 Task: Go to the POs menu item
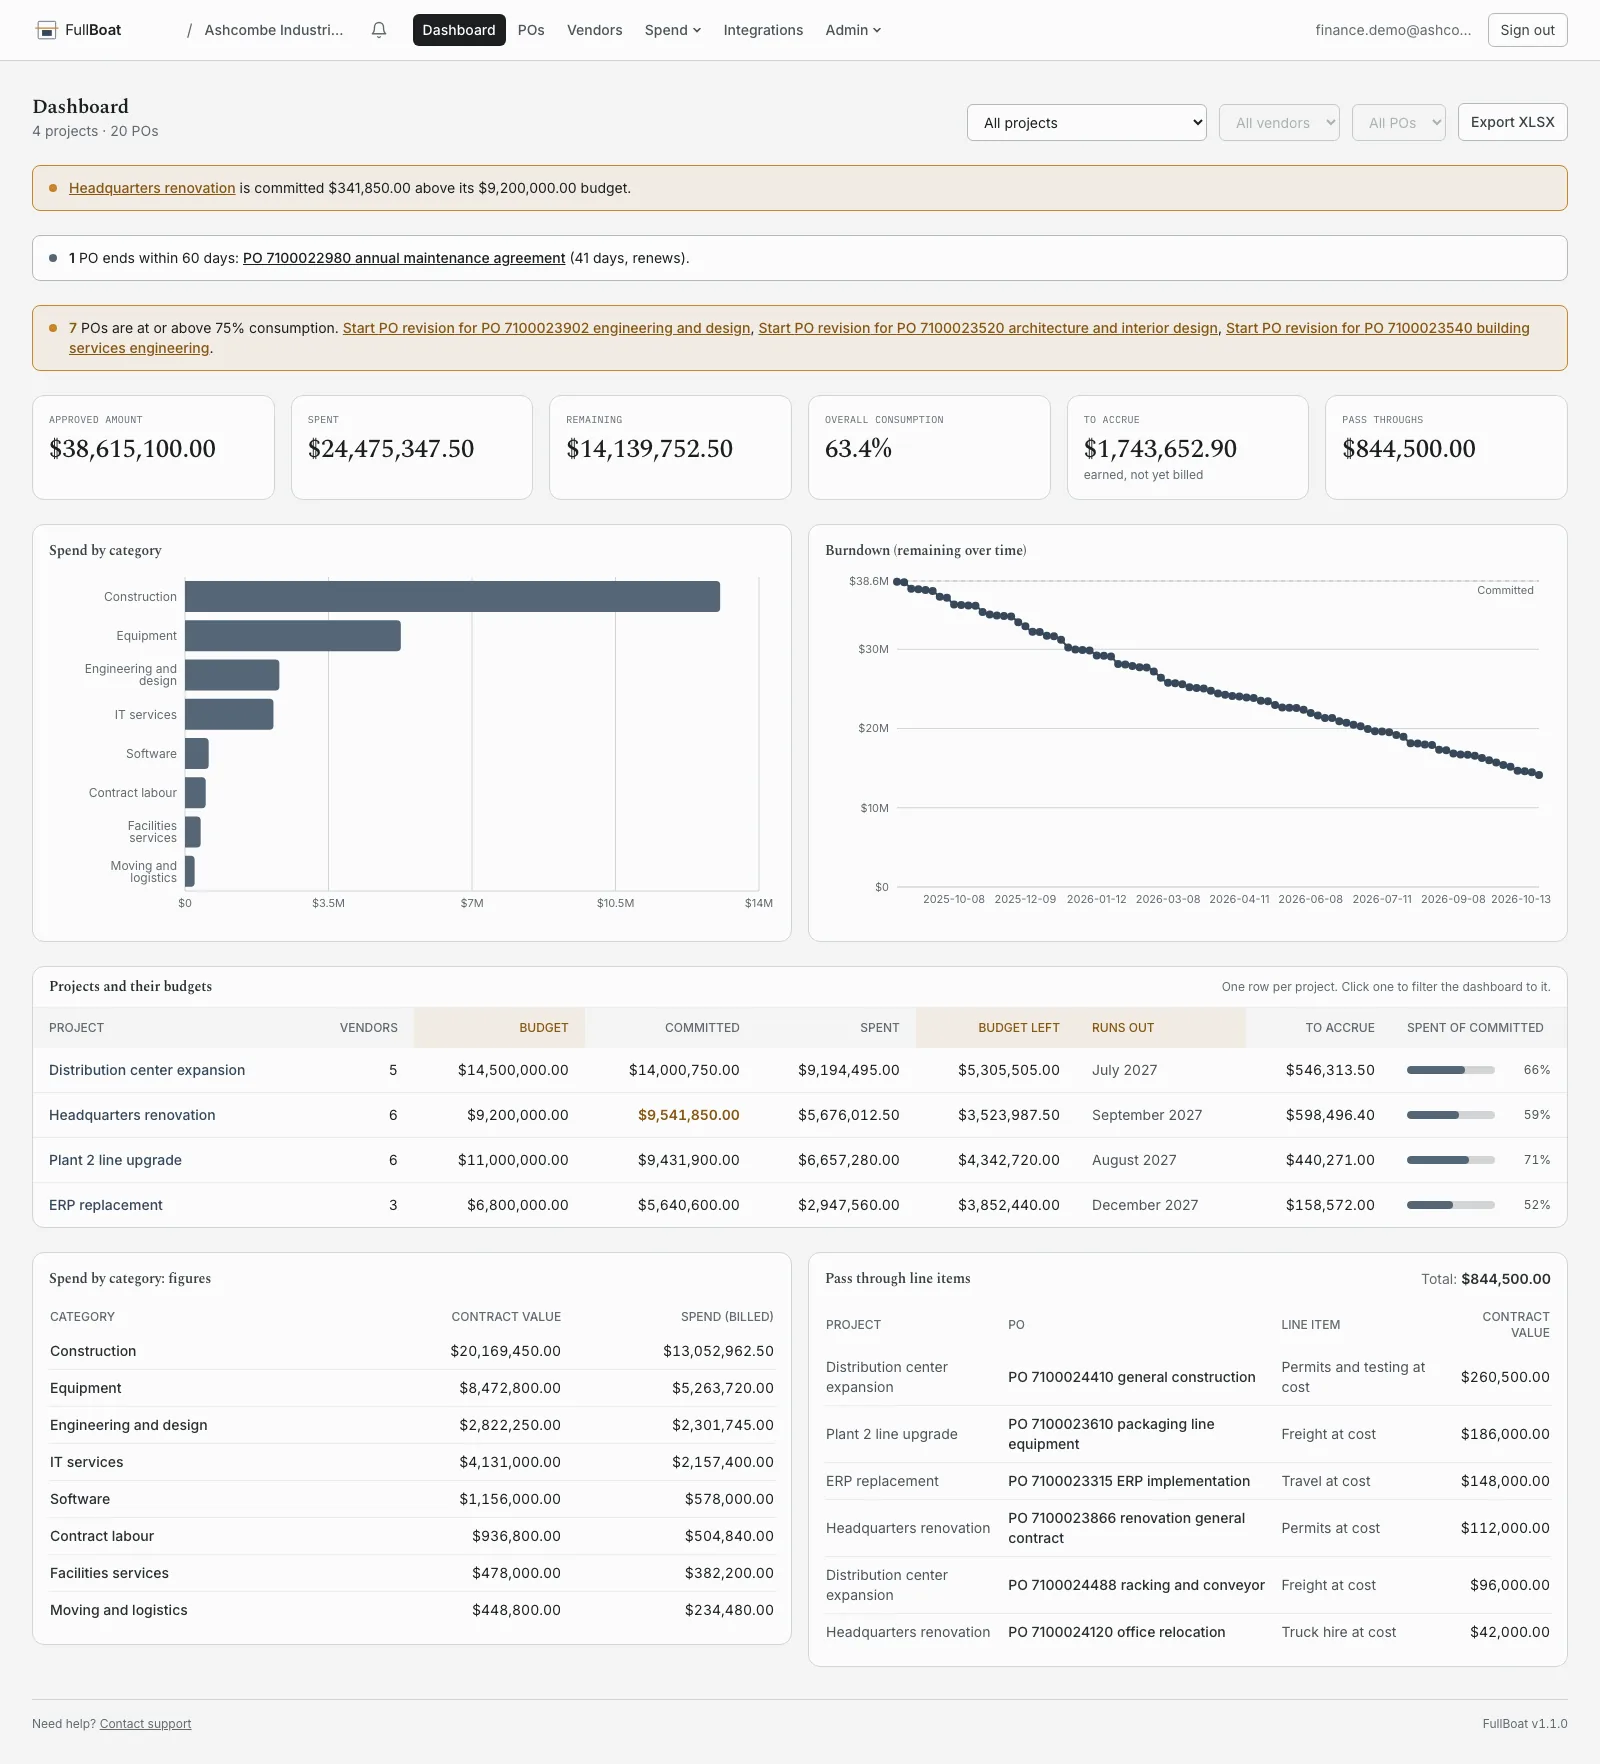click(531, 30)
